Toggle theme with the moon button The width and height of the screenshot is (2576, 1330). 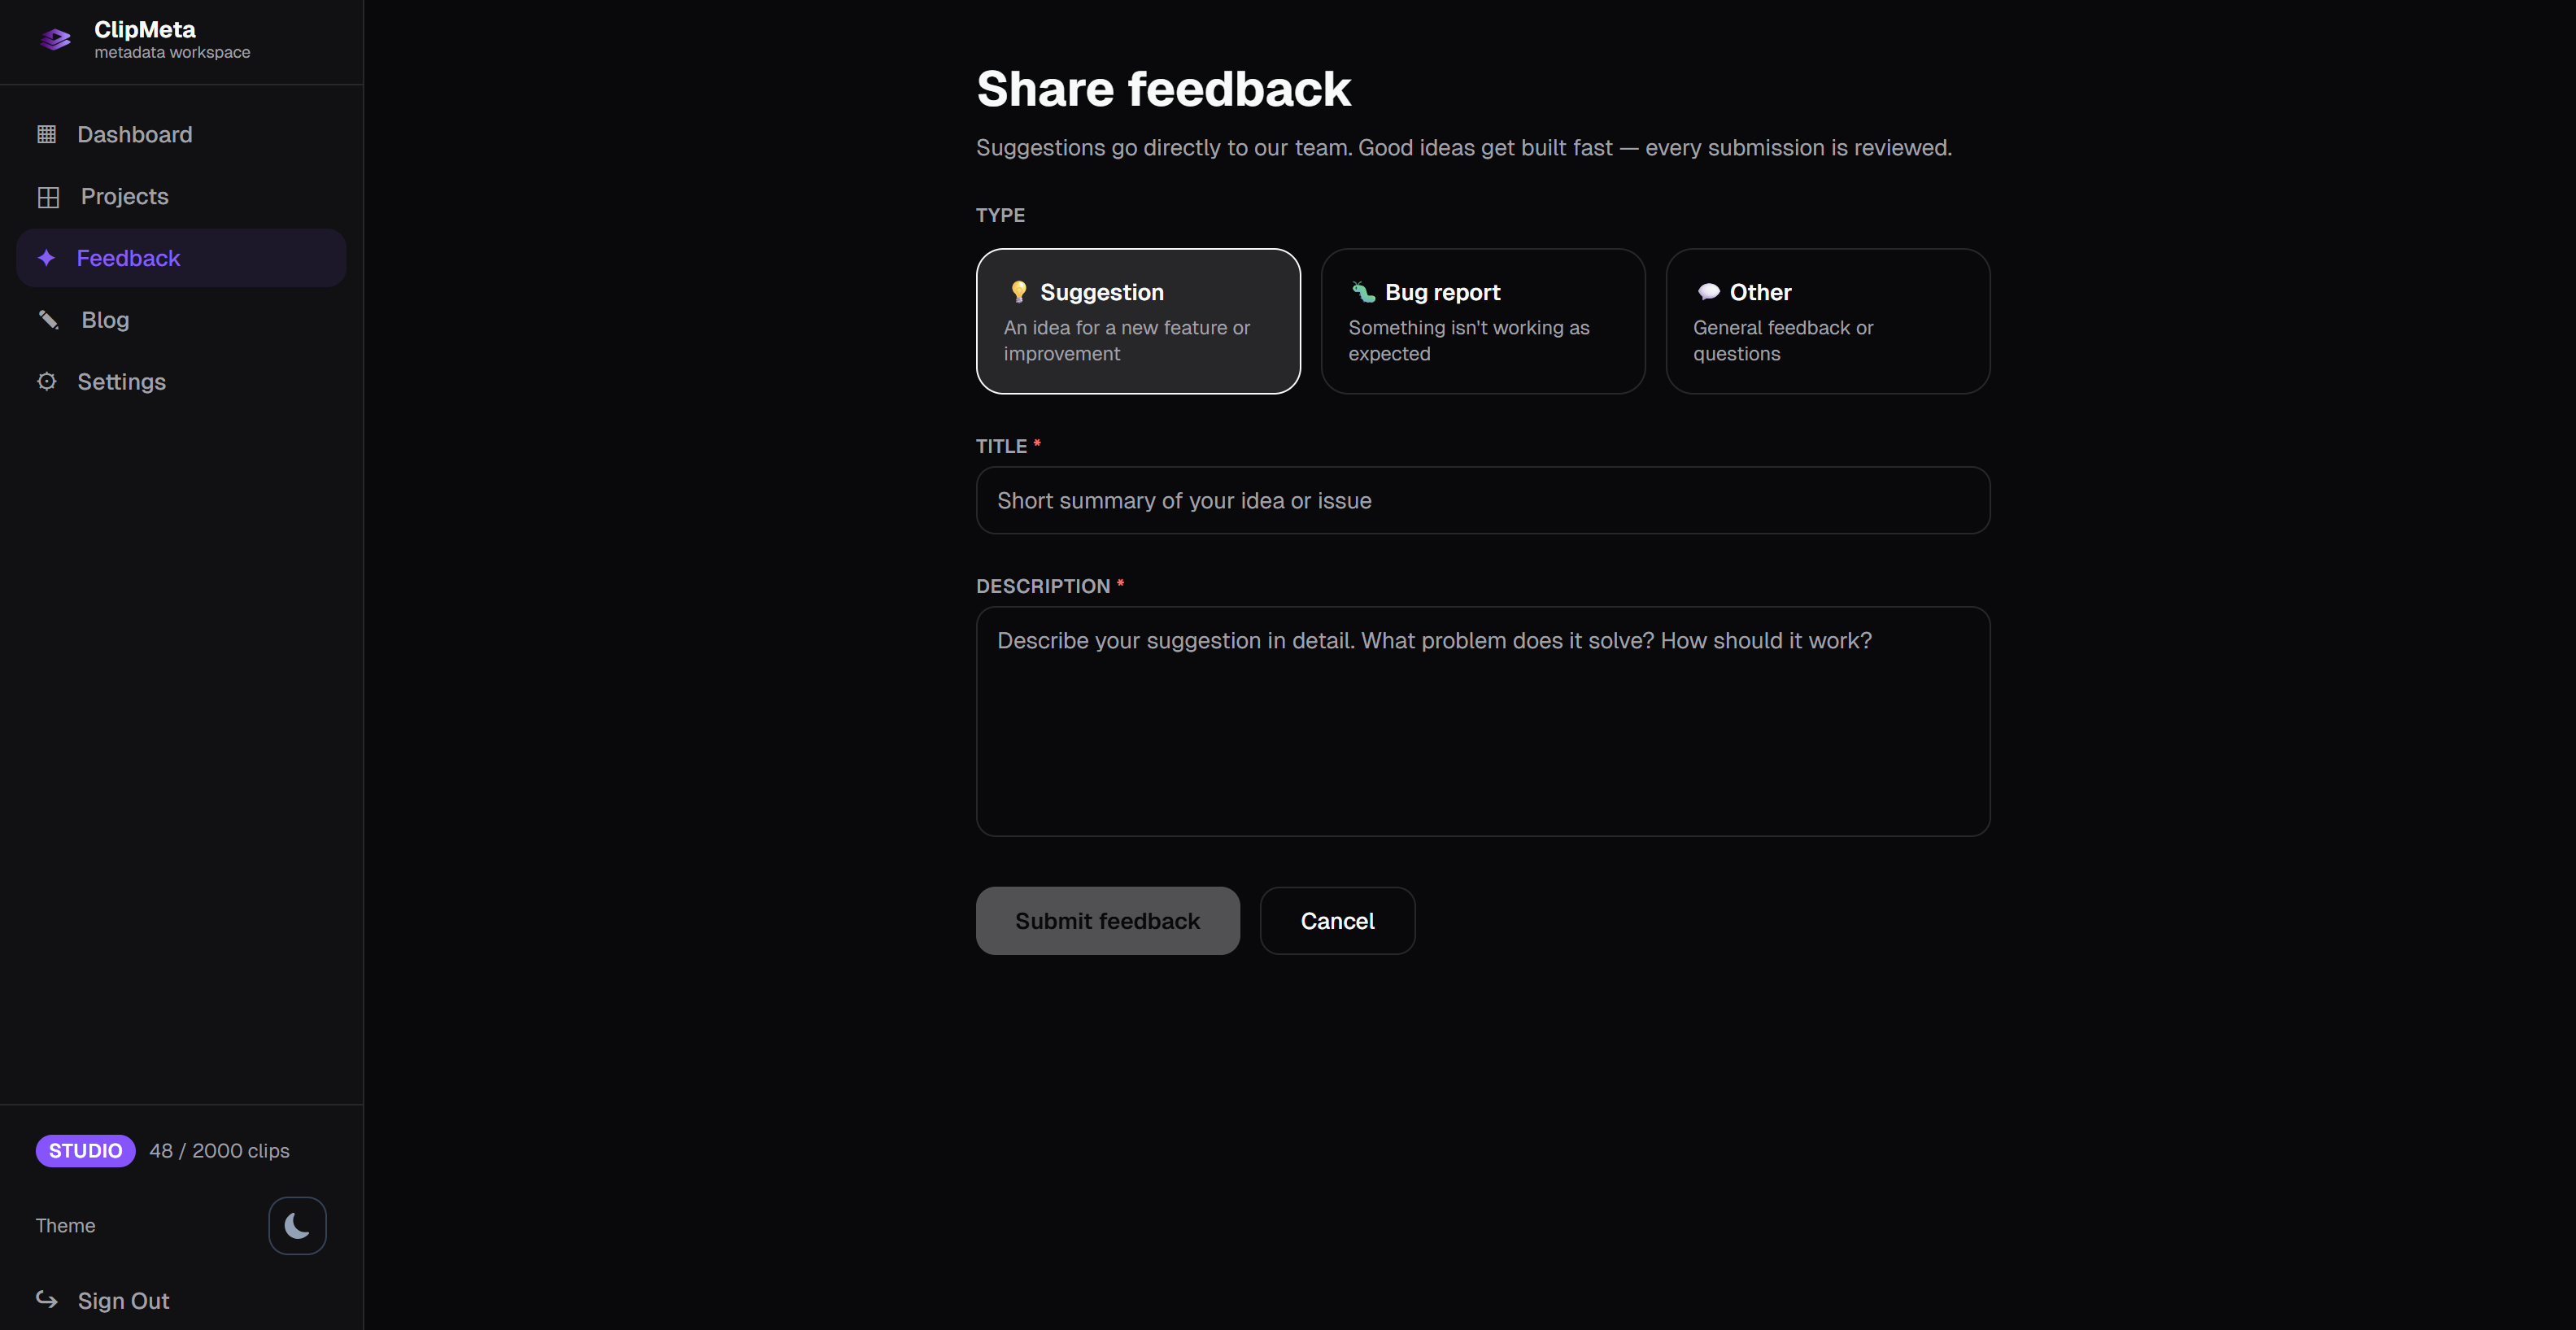pyautogui.click(x=297, y=1225)
